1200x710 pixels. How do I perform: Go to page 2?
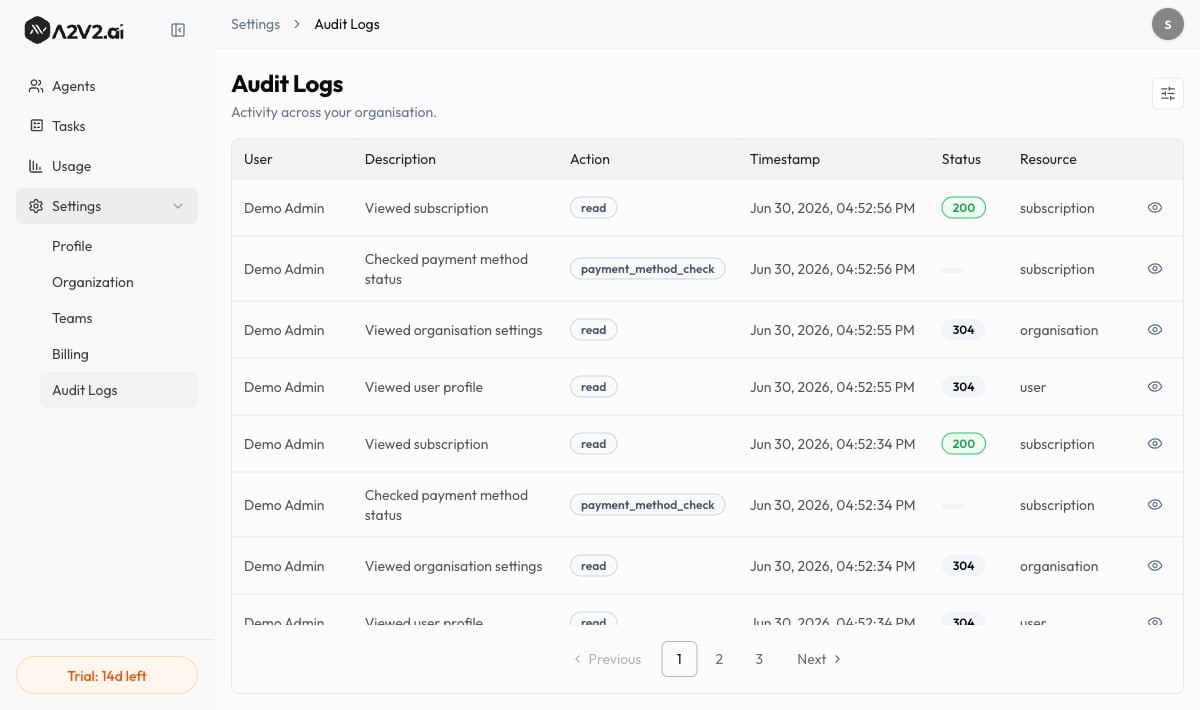coord(719,659)
